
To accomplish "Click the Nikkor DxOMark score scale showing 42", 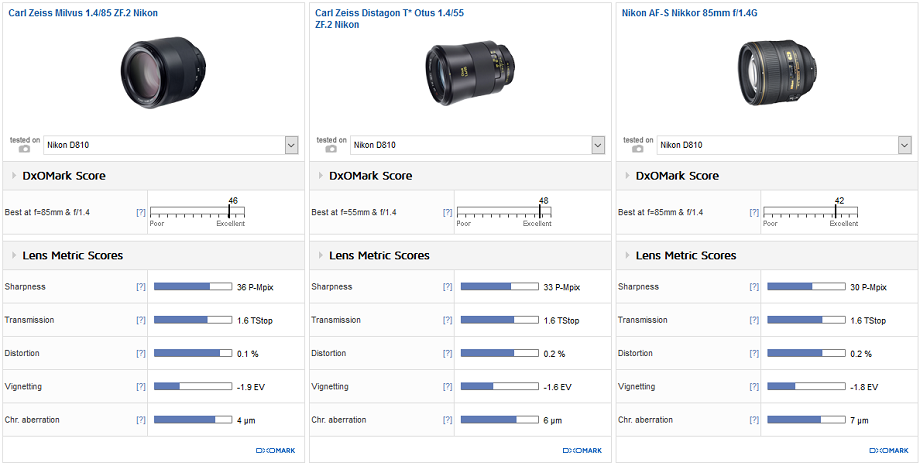I will coord(811,212).
